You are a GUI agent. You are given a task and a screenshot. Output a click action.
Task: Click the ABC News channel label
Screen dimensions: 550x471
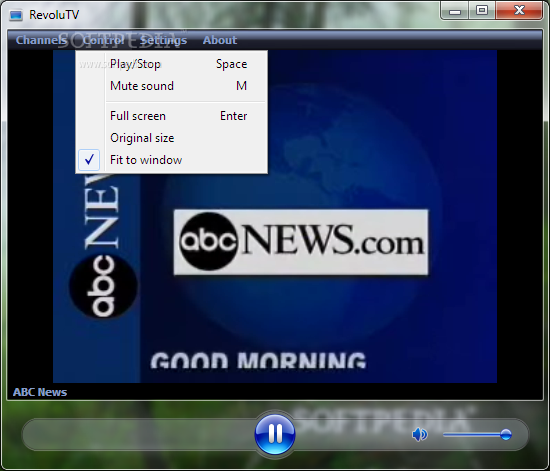(40, 392)
